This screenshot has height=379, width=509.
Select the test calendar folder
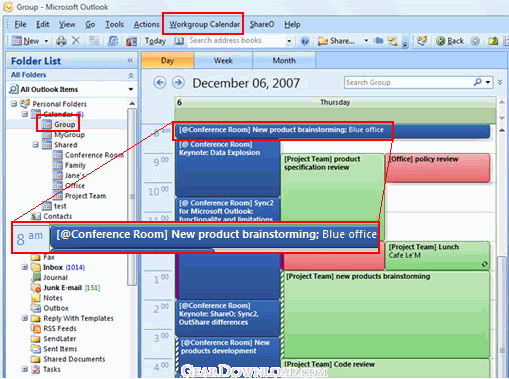[54, 206]
